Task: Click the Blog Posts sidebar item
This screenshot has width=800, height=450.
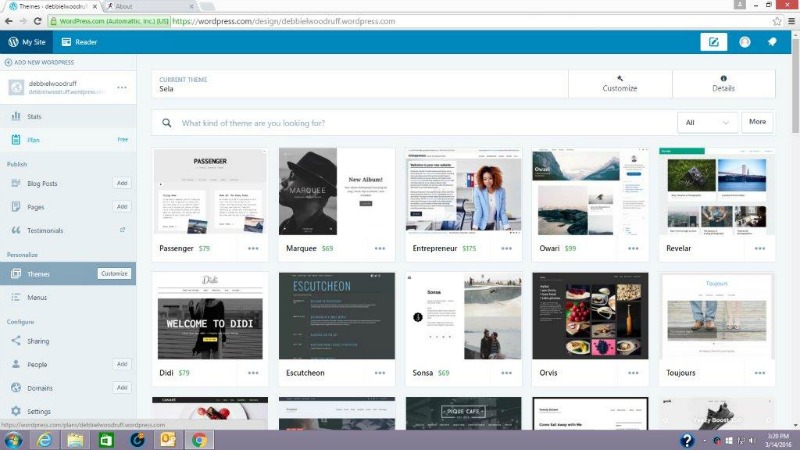Action: (42, 183)
